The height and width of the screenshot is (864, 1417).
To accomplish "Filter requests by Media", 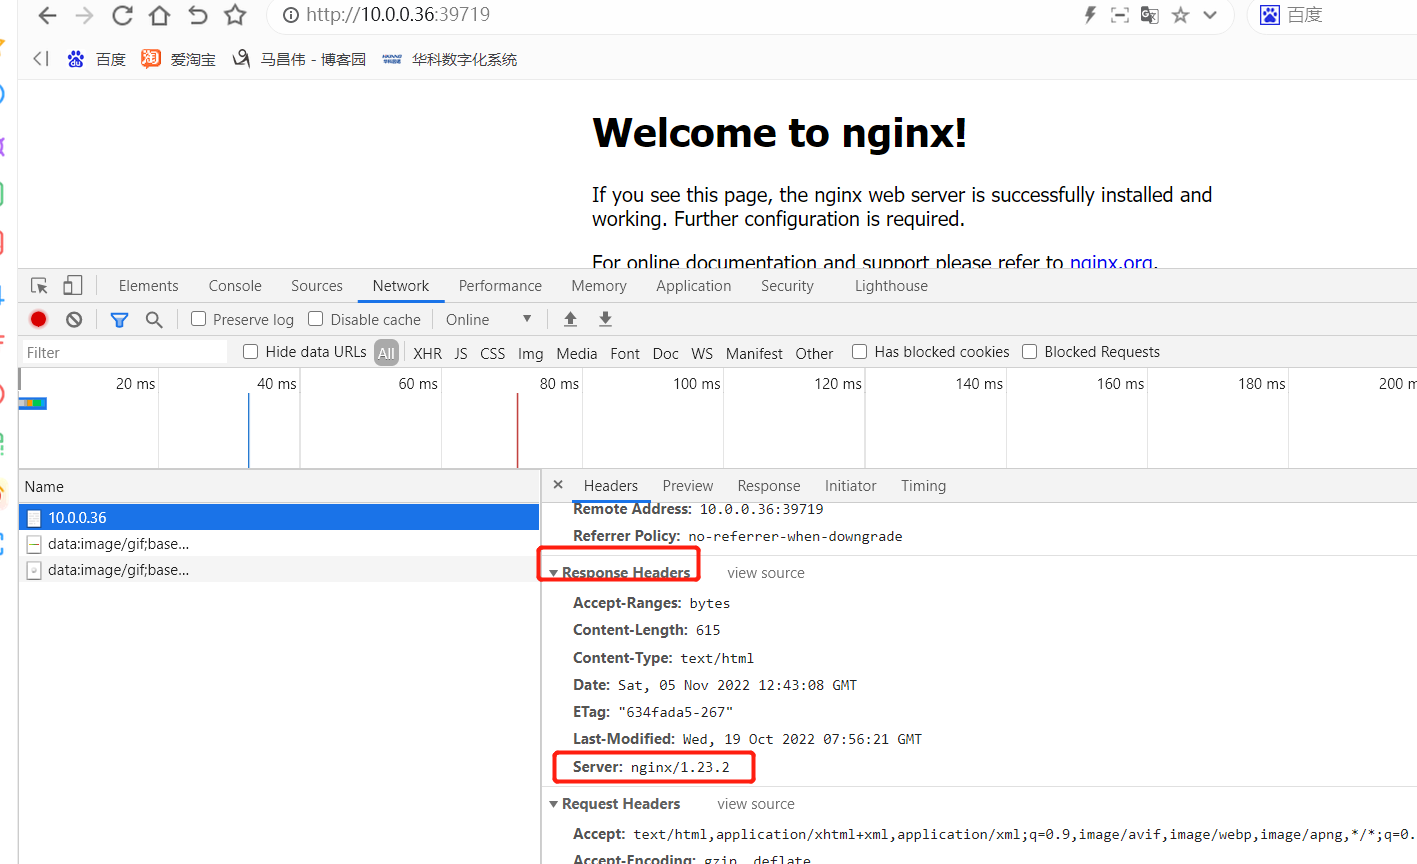I will click(576, 353).
